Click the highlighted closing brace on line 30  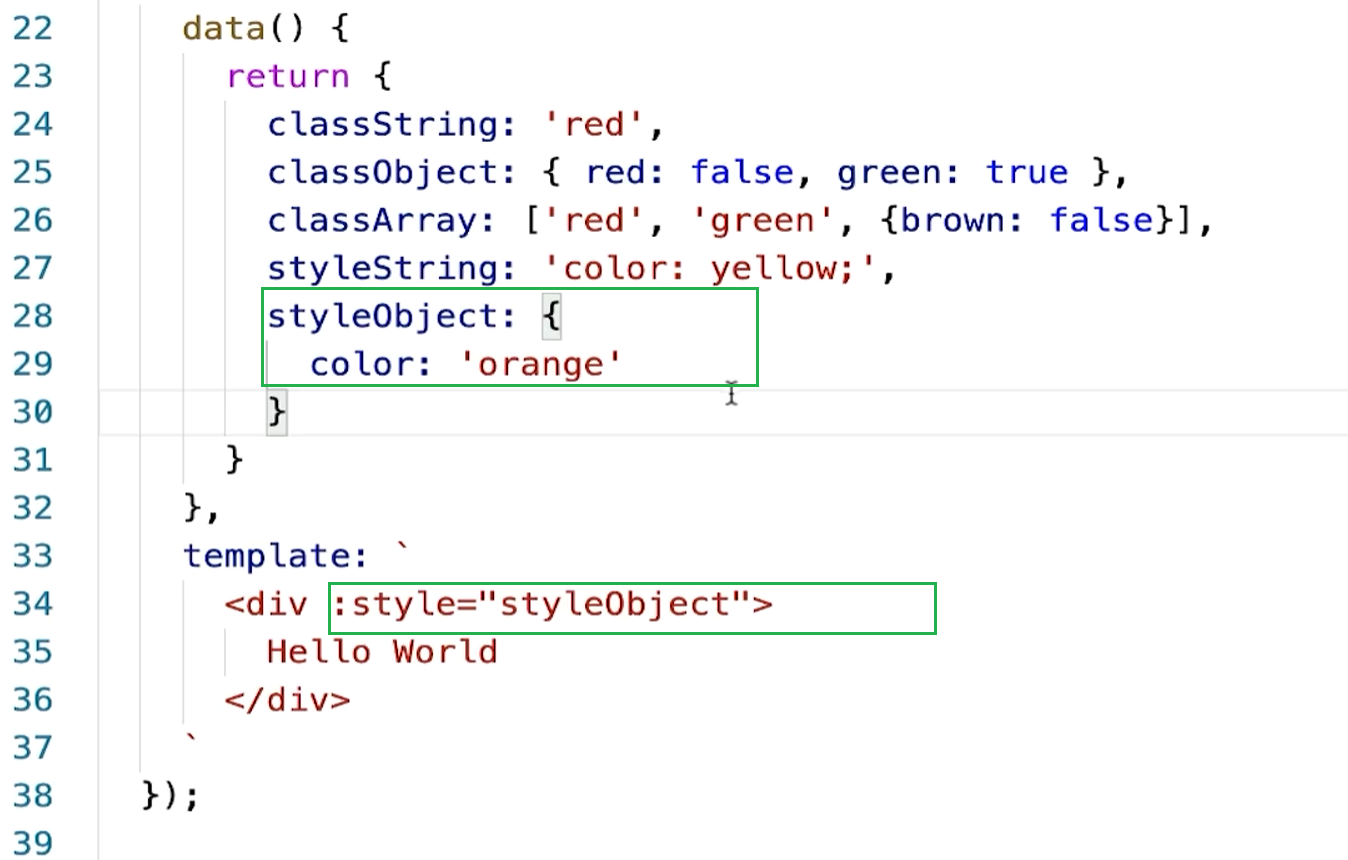(277, 412)
